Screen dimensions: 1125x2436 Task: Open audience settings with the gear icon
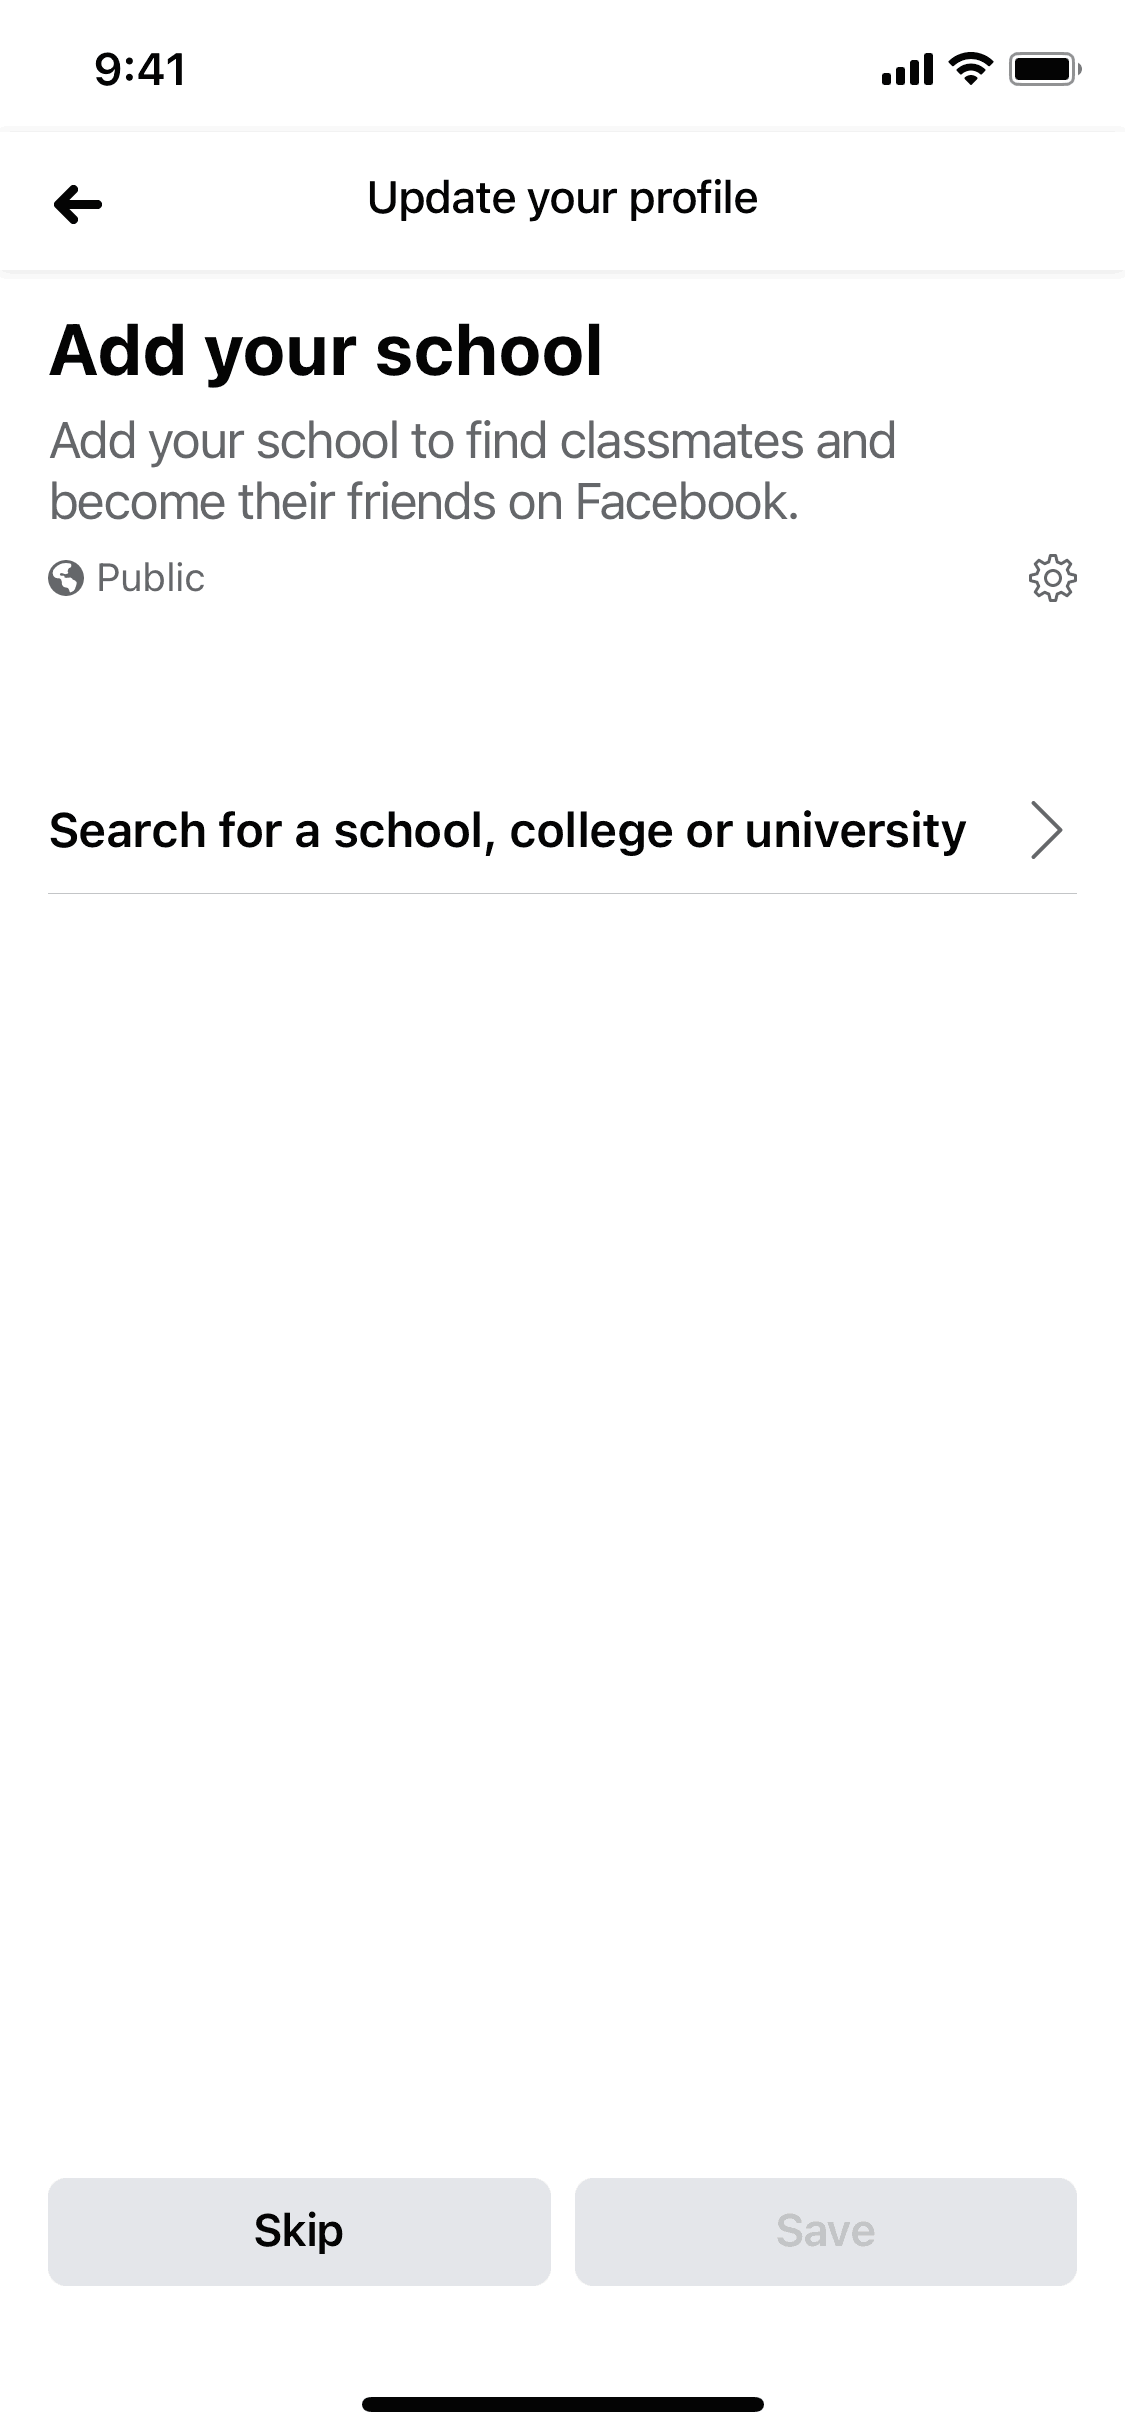pos(1052,578)
